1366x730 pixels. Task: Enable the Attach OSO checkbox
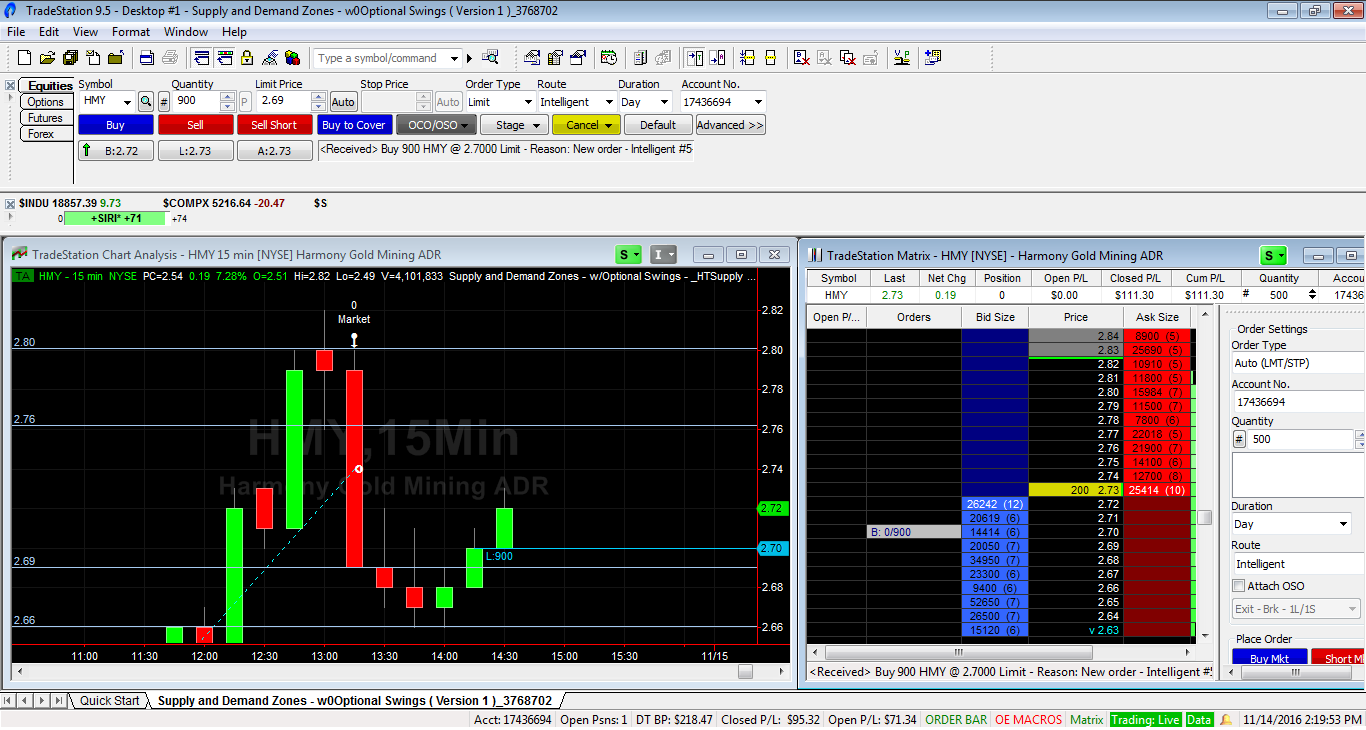pos(1239,586)
